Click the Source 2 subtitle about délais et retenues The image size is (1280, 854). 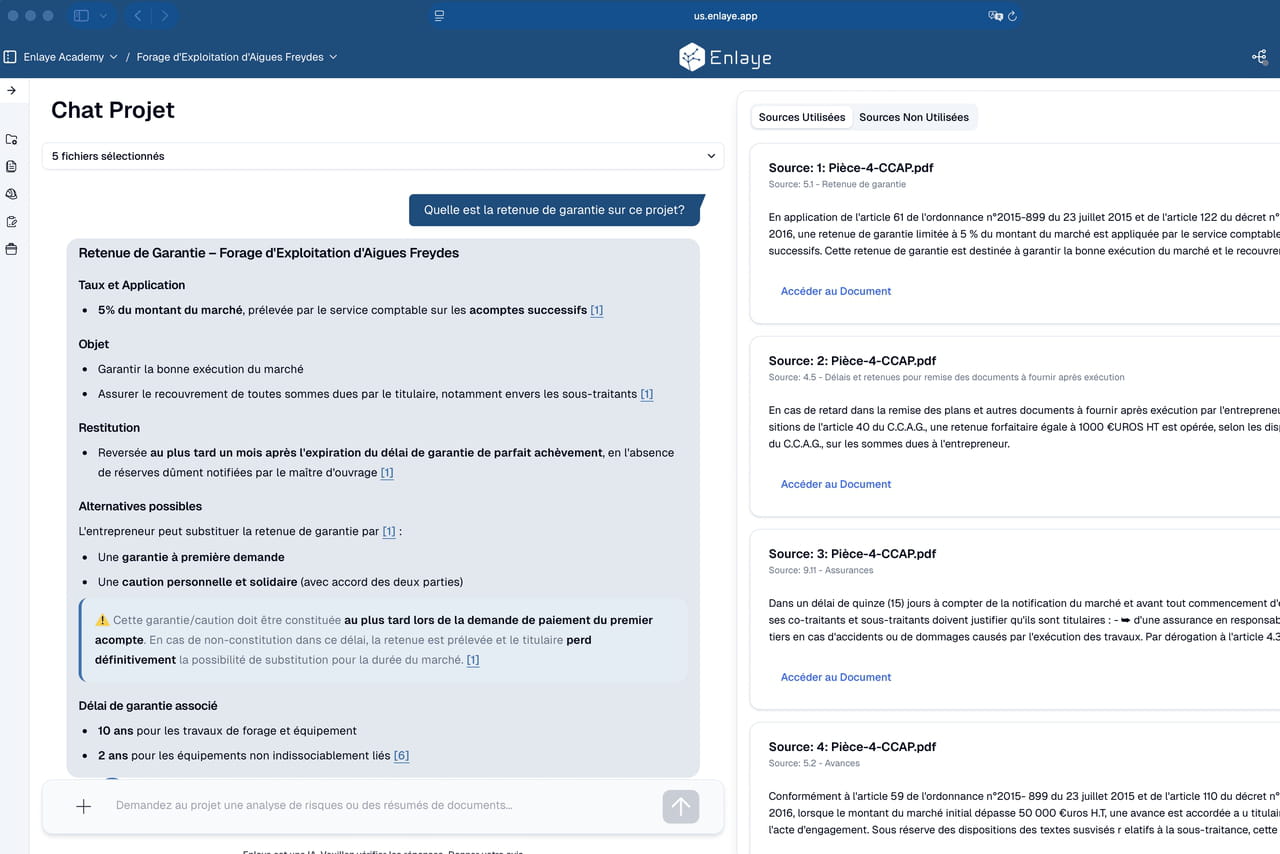[x=946, y=377]
